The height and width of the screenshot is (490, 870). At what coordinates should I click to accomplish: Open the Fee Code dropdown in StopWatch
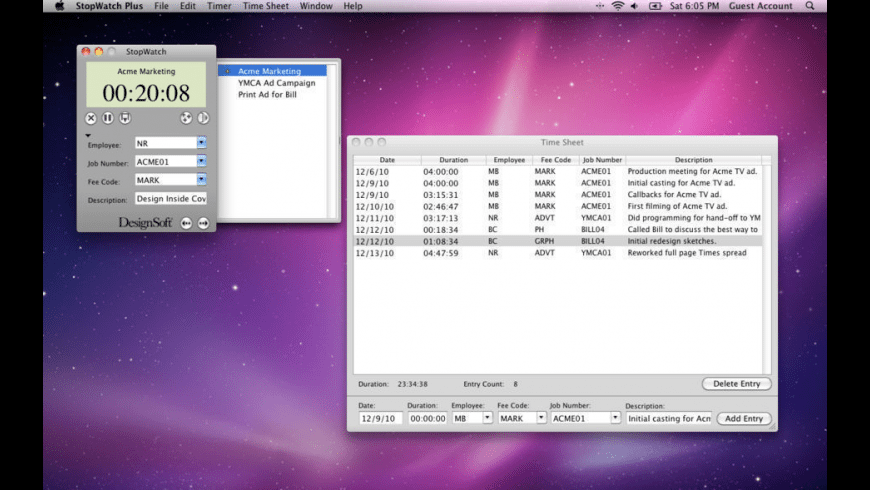point(201,180)
